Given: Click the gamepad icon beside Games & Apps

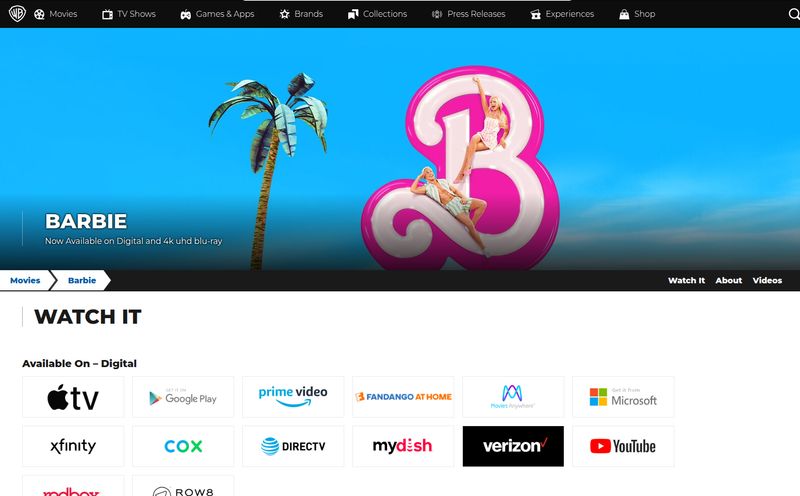Looking at the screenshot, I should pos(186,14).
